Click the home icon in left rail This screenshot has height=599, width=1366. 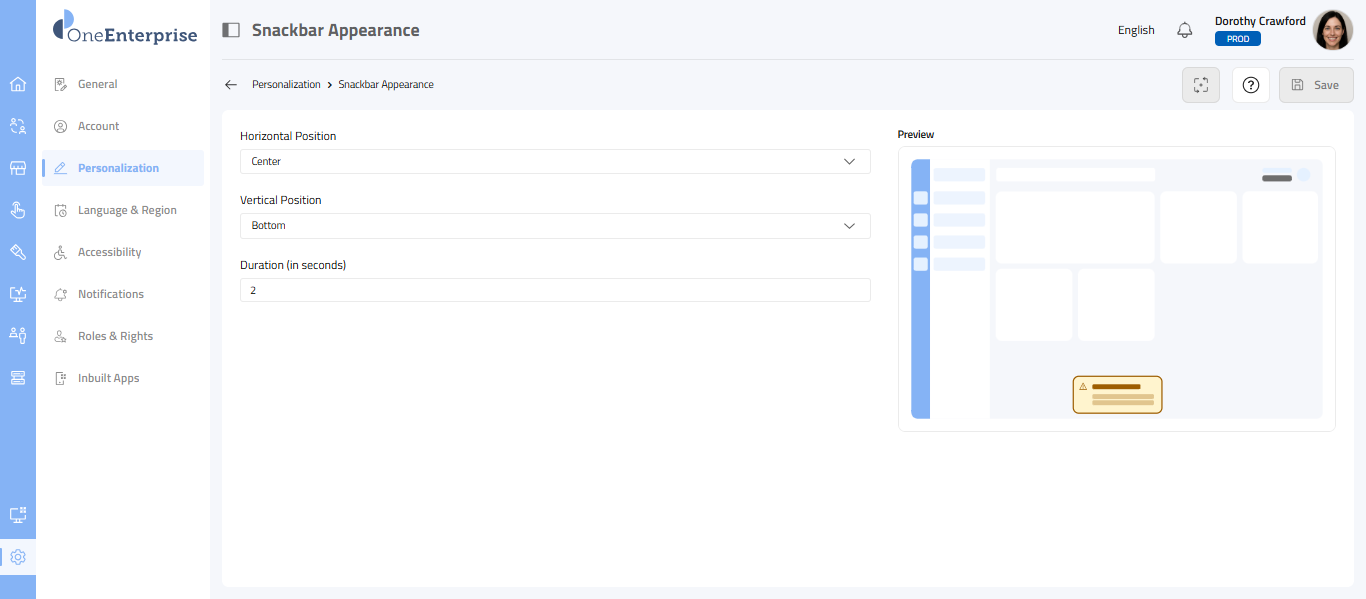pyautogui.click(x=18, y=84)
